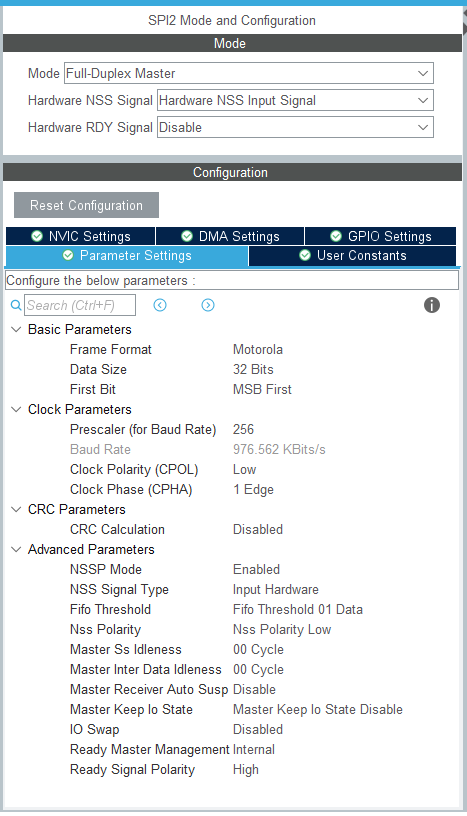
Task: Click the search magnifier icon
Action: tap(16, 305)
